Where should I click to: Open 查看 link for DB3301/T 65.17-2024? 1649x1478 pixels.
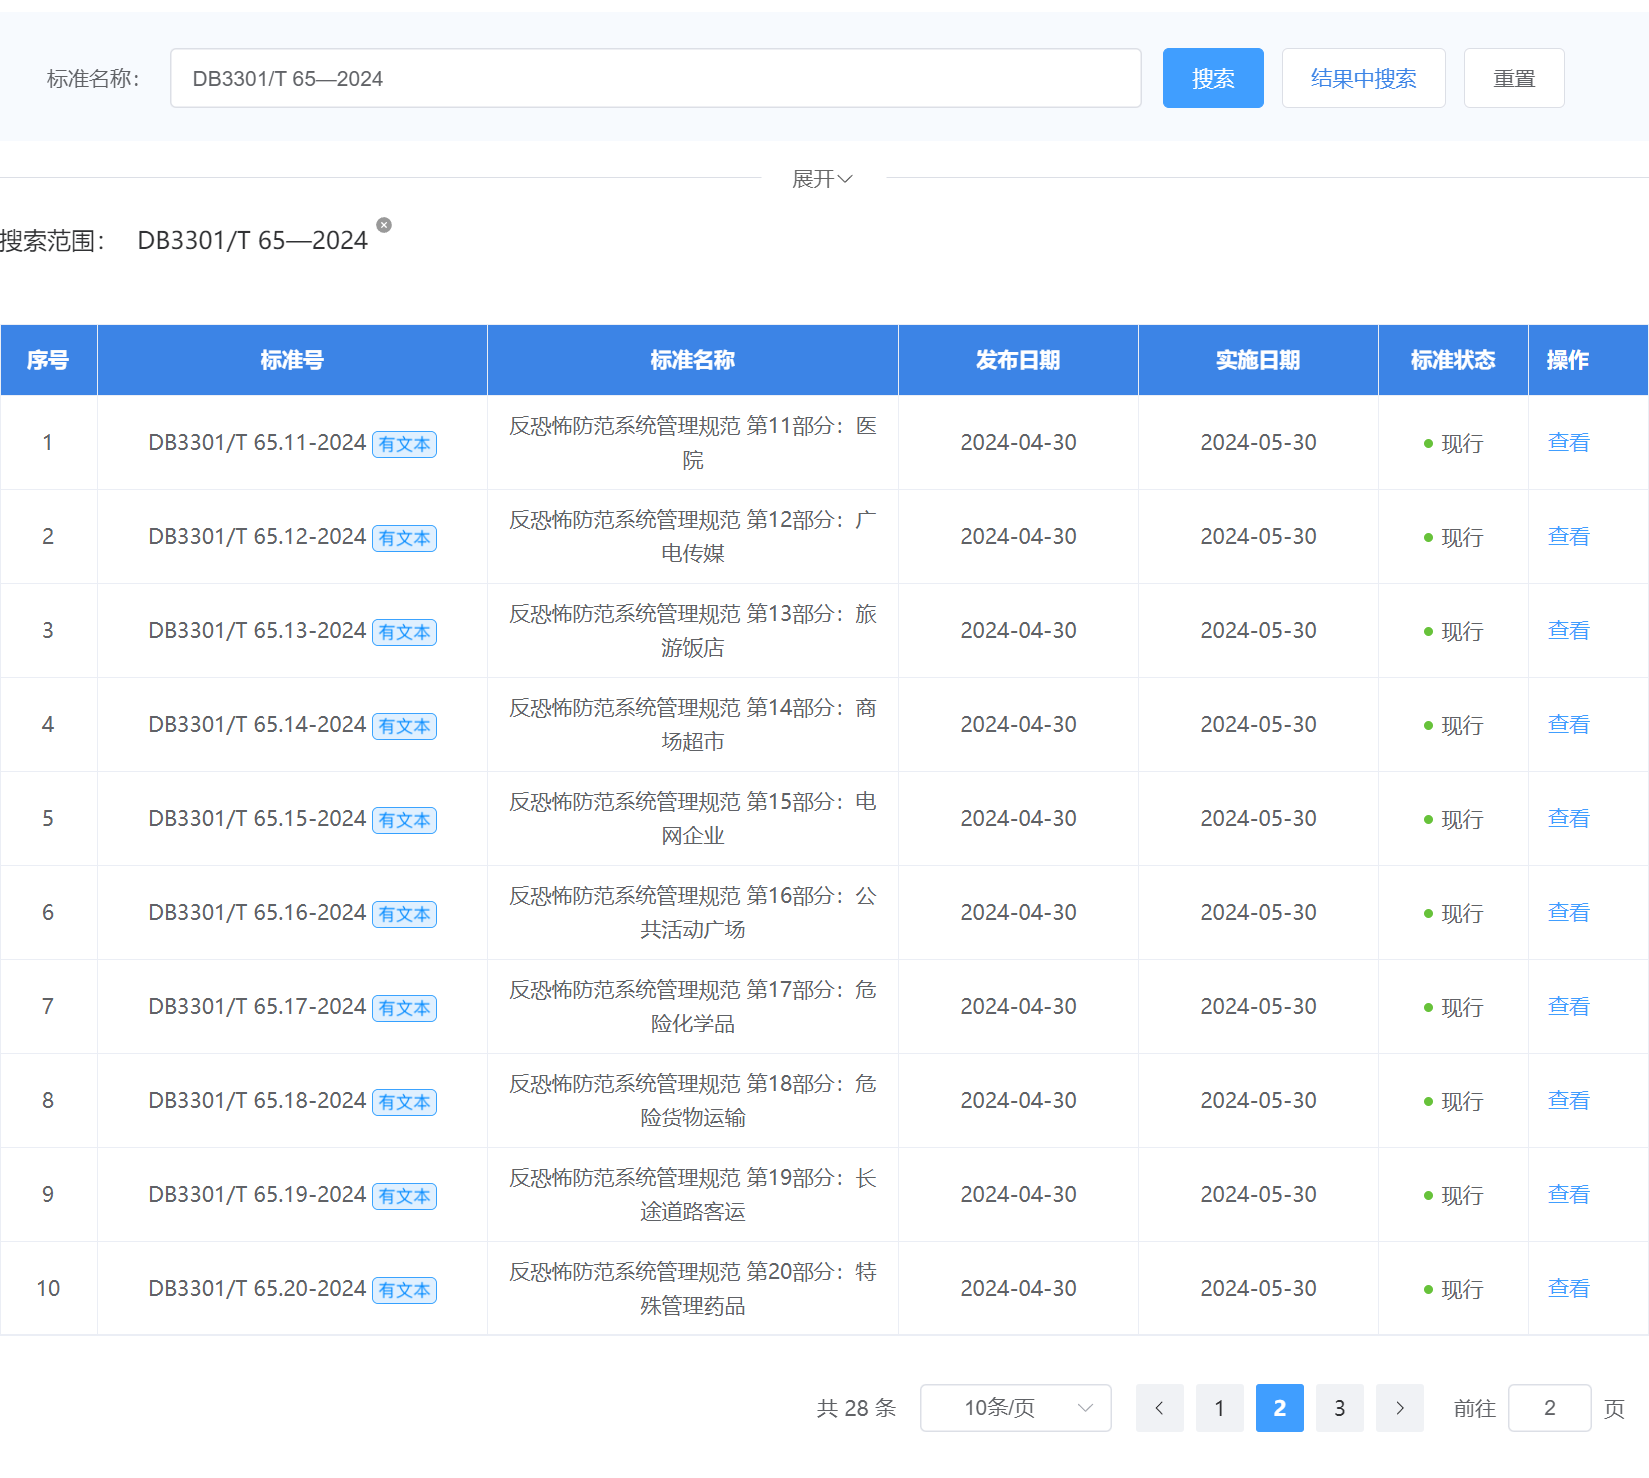[1567, 1007]
